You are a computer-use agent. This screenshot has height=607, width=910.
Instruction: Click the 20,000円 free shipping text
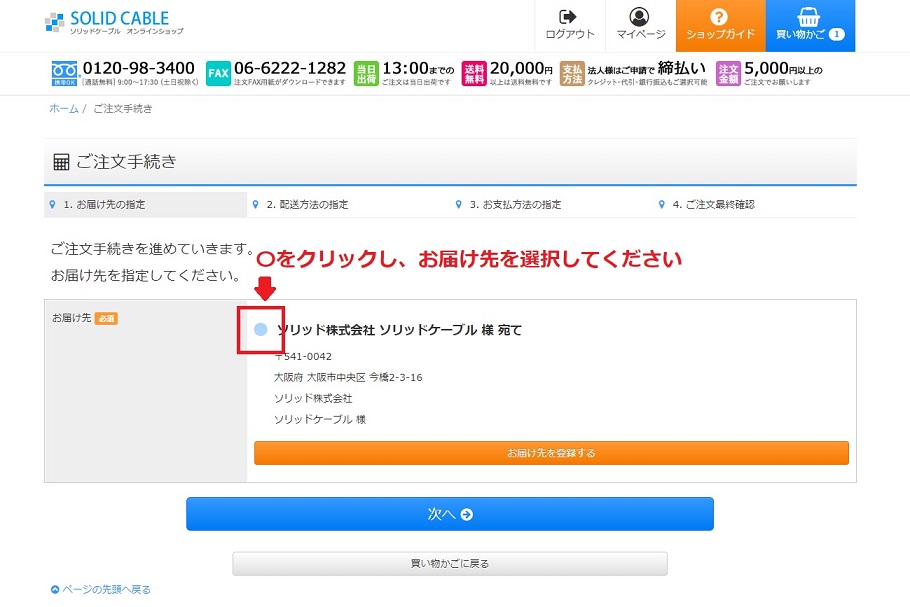(521, 68)
